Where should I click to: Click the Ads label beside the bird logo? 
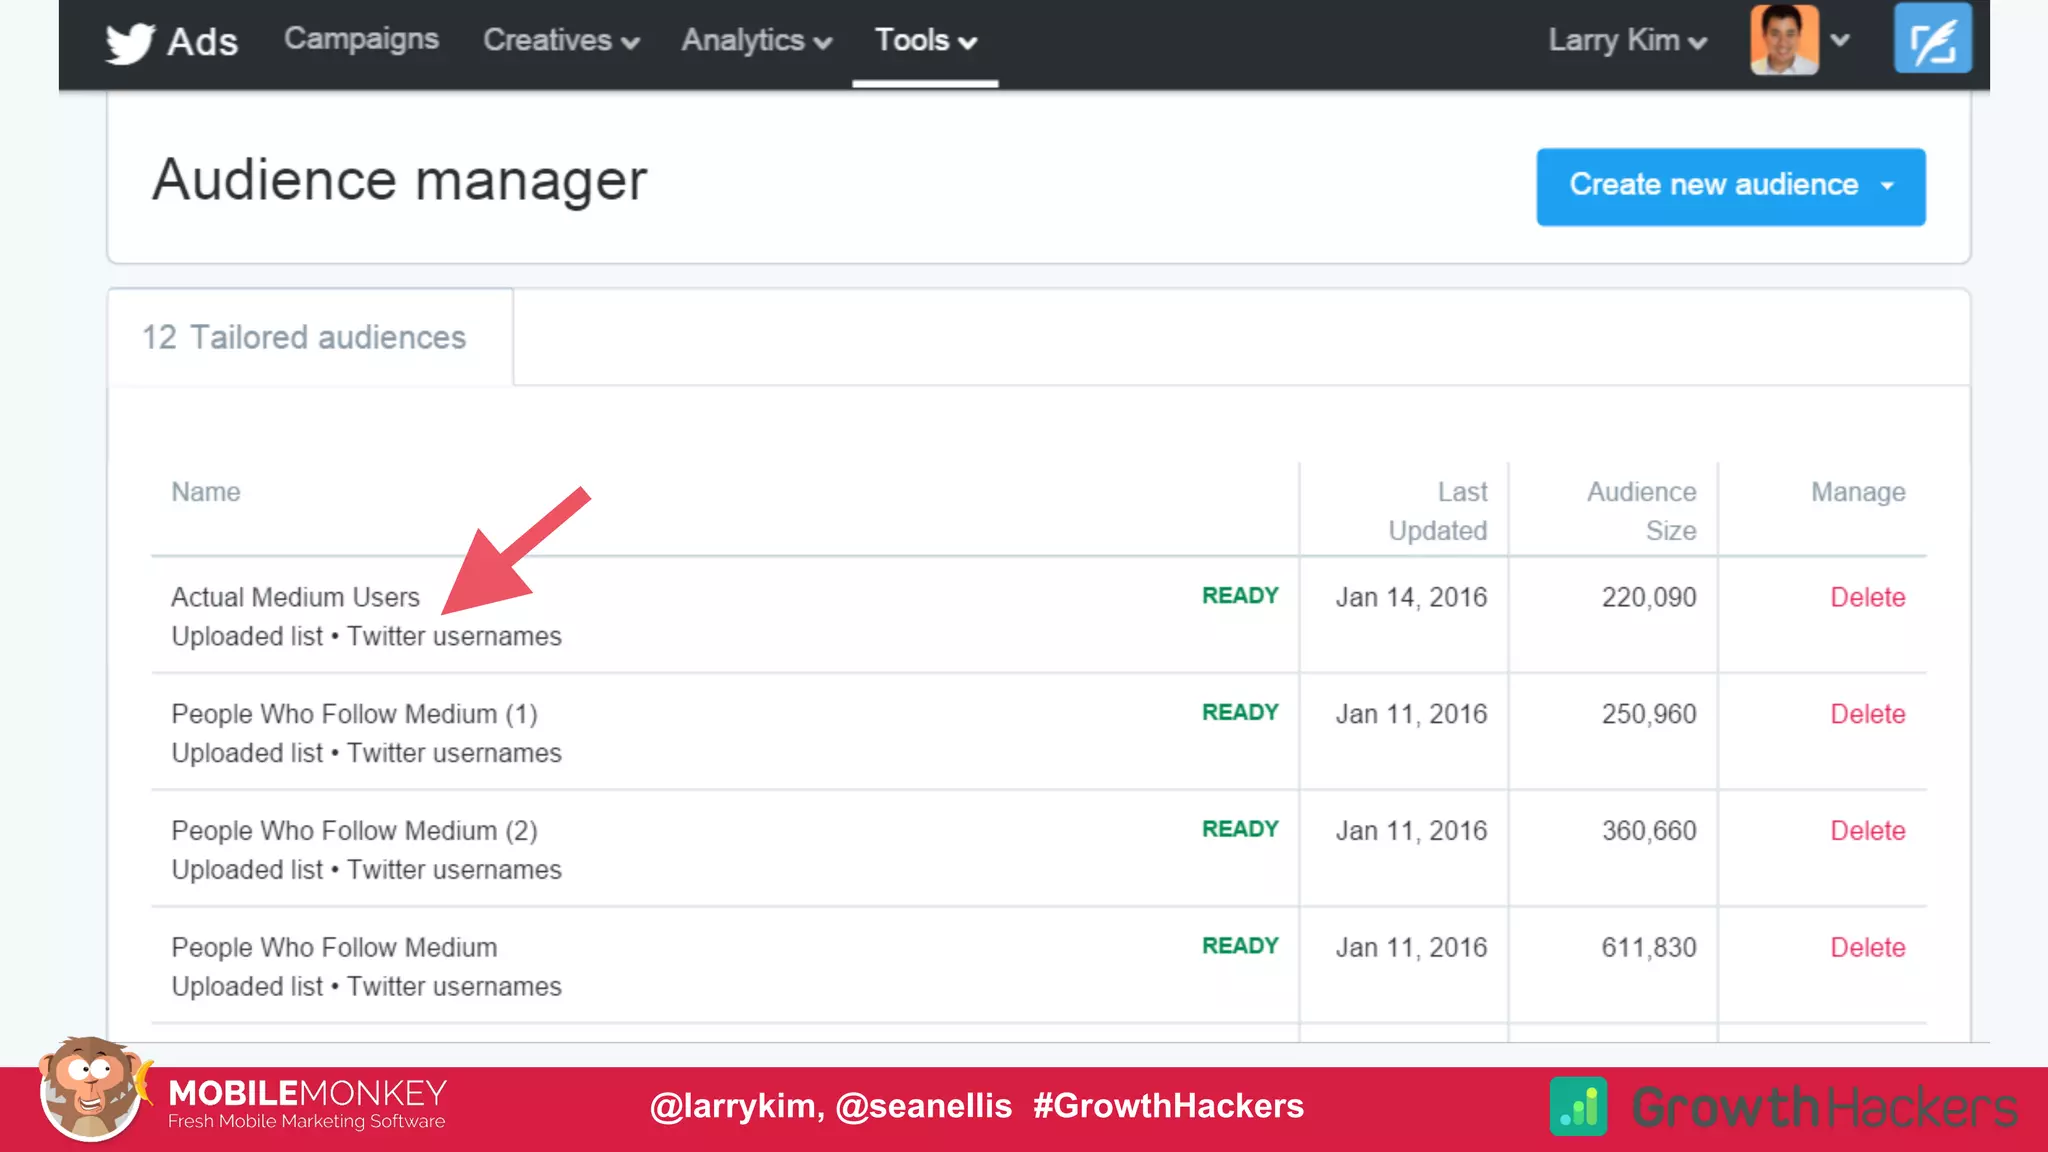(x=202, y=42)
